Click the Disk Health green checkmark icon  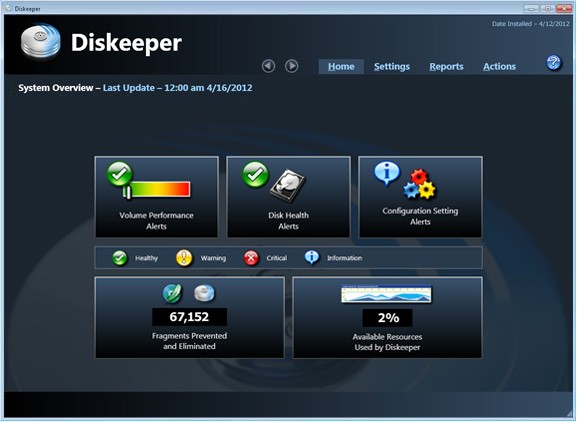255,174
